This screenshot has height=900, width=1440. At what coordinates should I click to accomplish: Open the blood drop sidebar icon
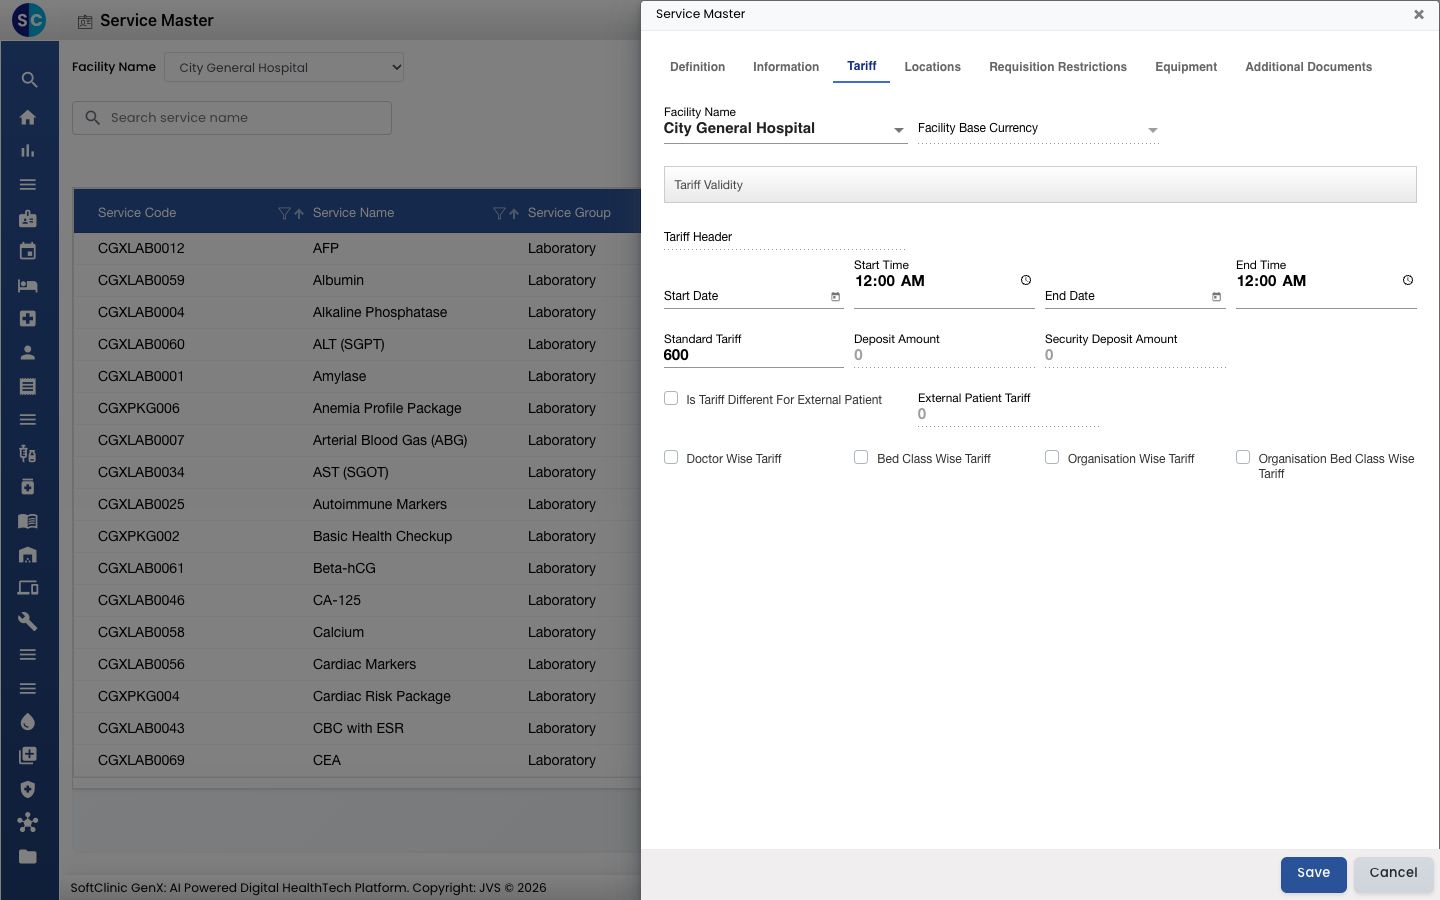point(28,722)
